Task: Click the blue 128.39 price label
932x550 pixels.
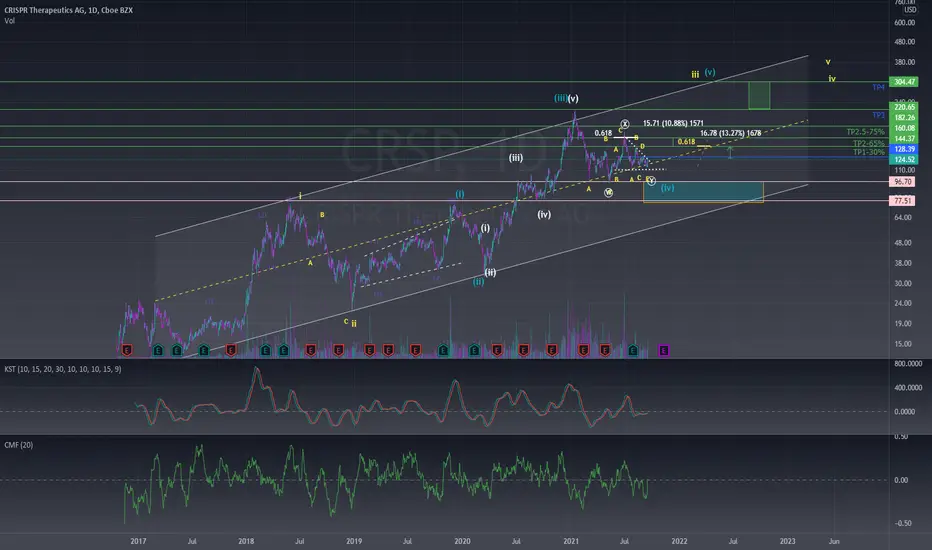Action: pos(903,149)
